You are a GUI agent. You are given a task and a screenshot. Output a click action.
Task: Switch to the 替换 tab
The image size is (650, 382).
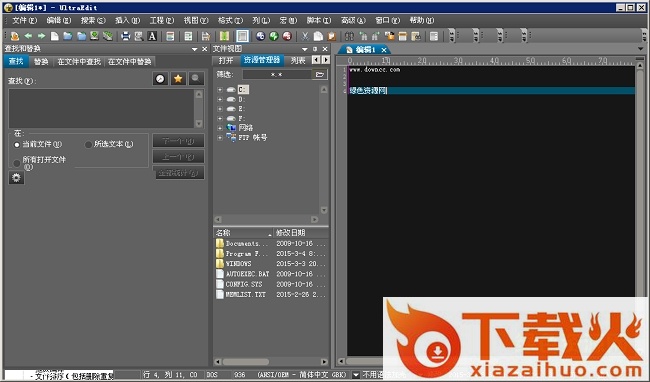pyautogui.click(x=41, y=62)
